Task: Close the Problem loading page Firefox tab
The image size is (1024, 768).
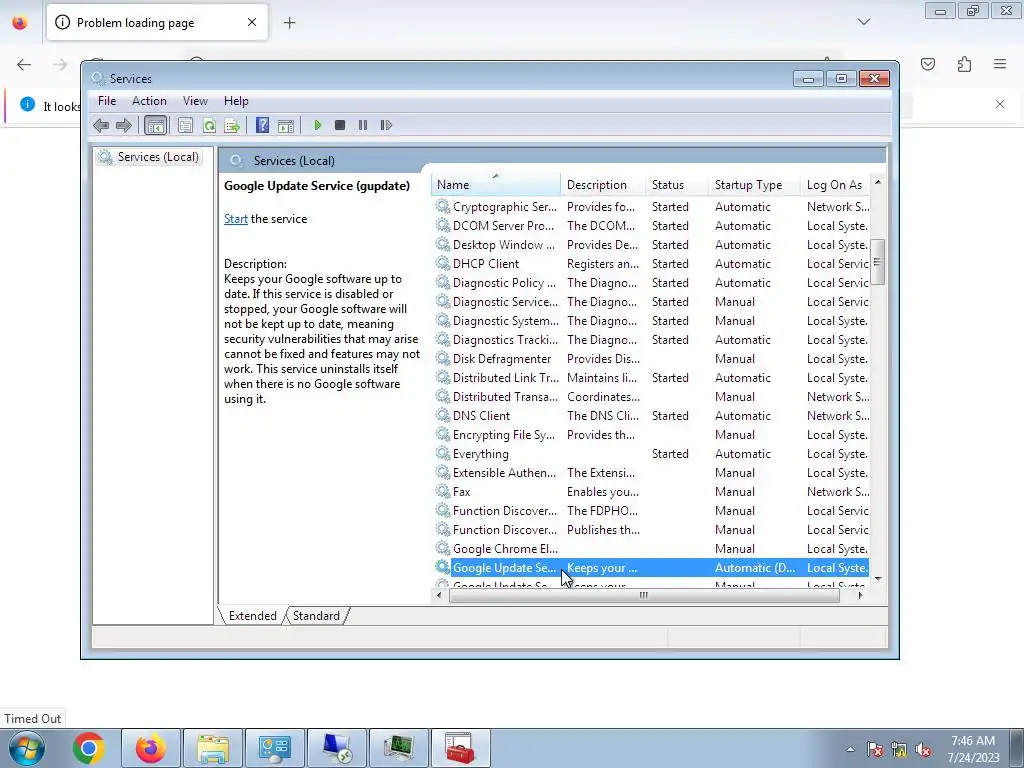Action: tap(252, 22)
